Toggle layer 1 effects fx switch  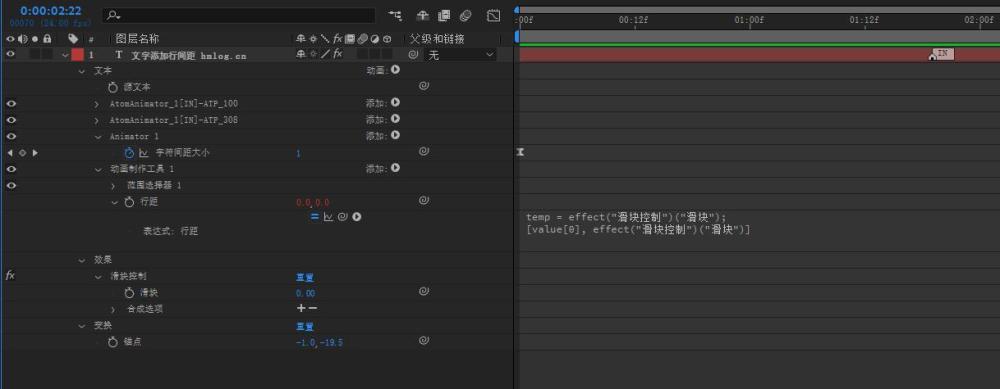coord(338,55)
